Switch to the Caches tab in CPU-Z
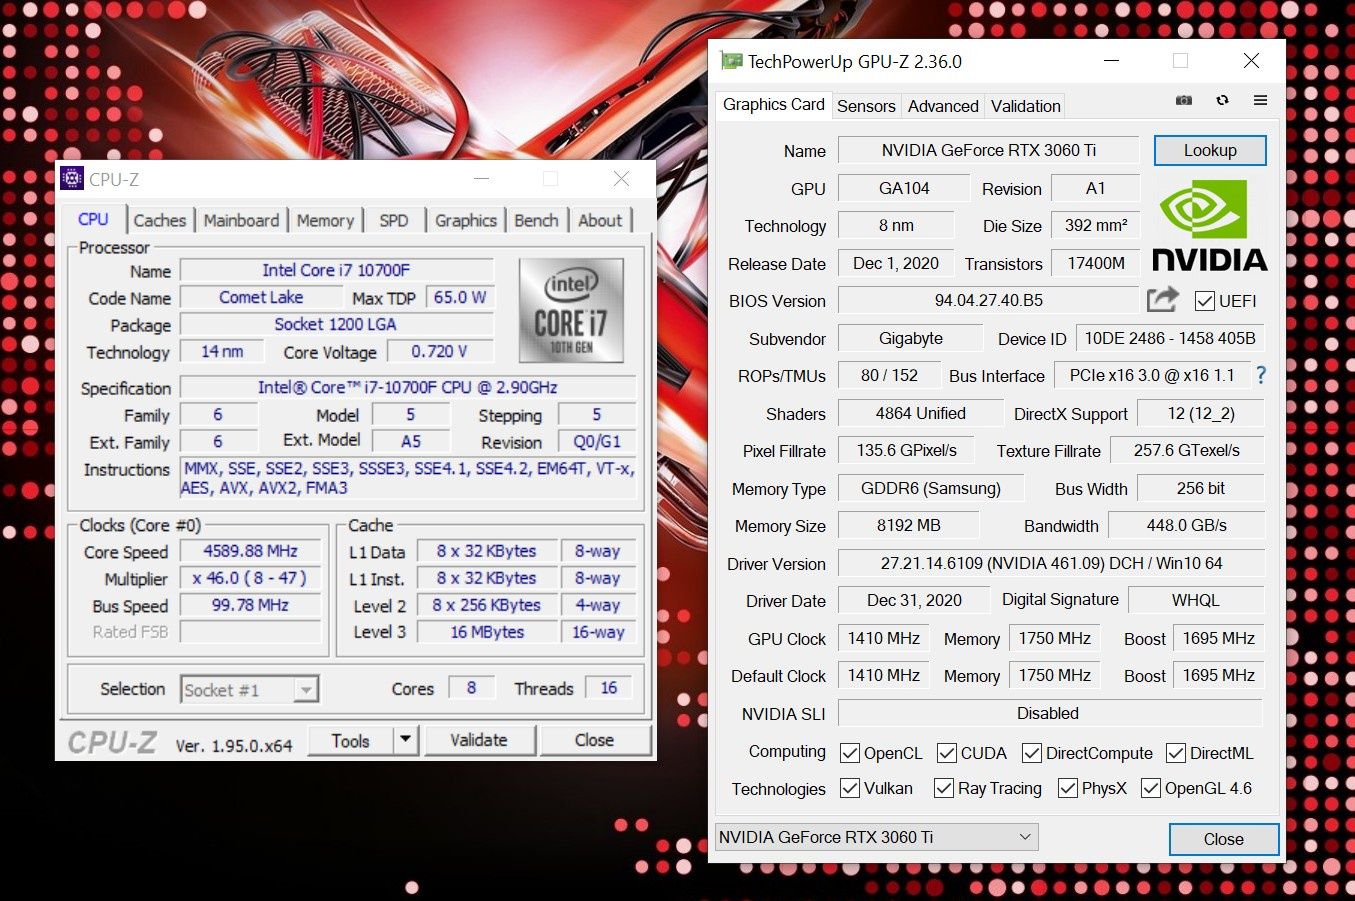 click(x=160, y=221)
